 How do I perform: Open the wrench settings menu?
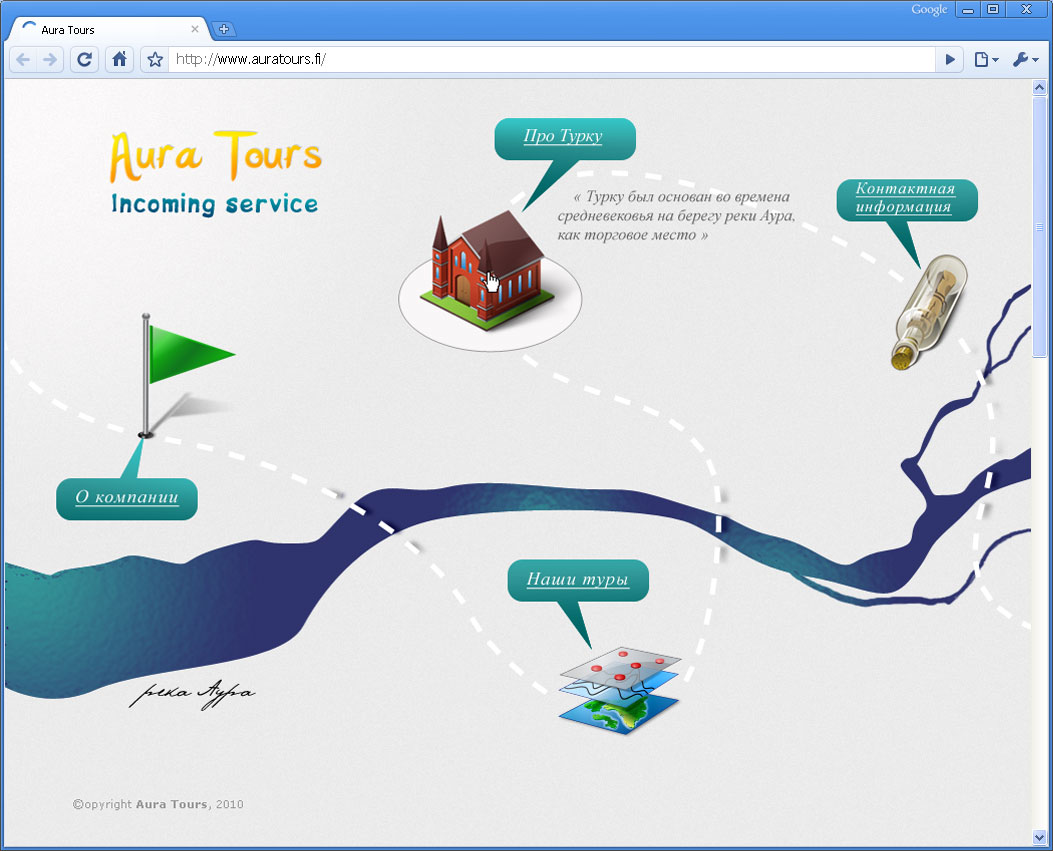1025,60
